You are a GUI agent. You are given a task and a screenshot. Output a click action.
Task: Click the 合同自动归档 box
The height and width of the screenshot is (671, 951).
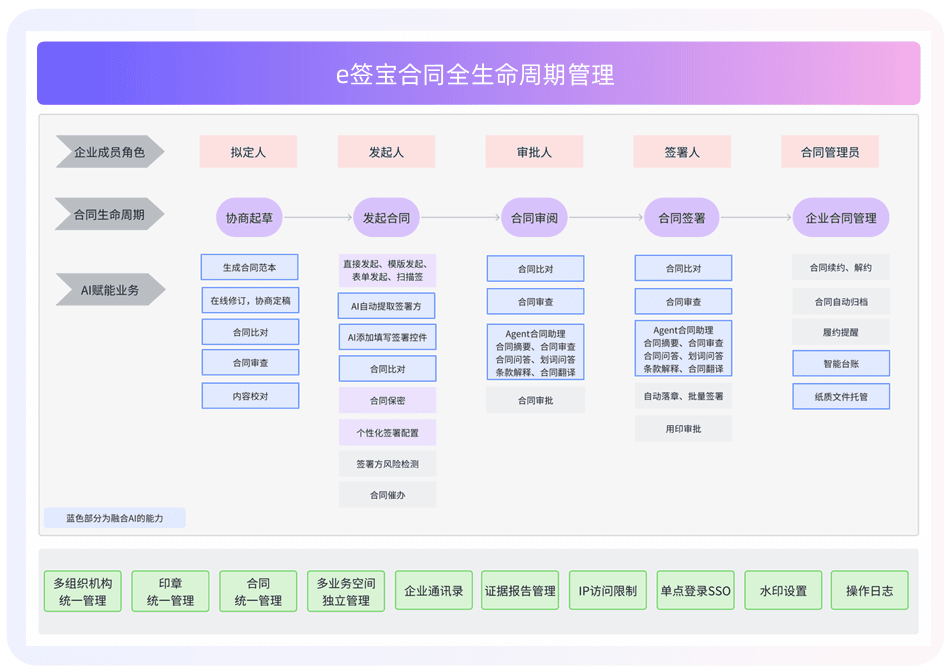click(841, 301)
